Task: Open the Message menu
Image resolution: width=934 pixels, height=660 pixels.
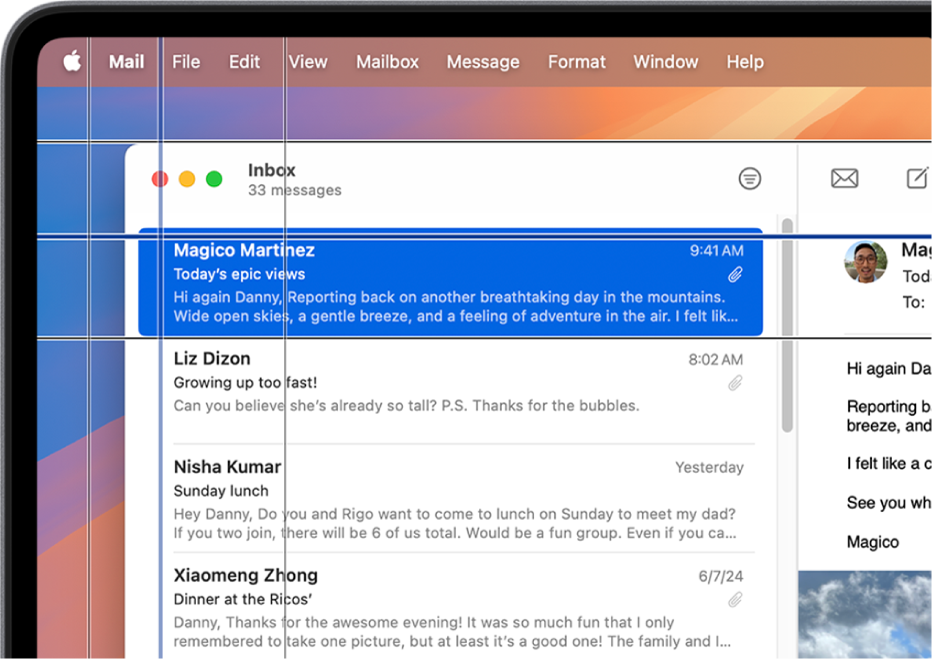Action: (483, 62)
